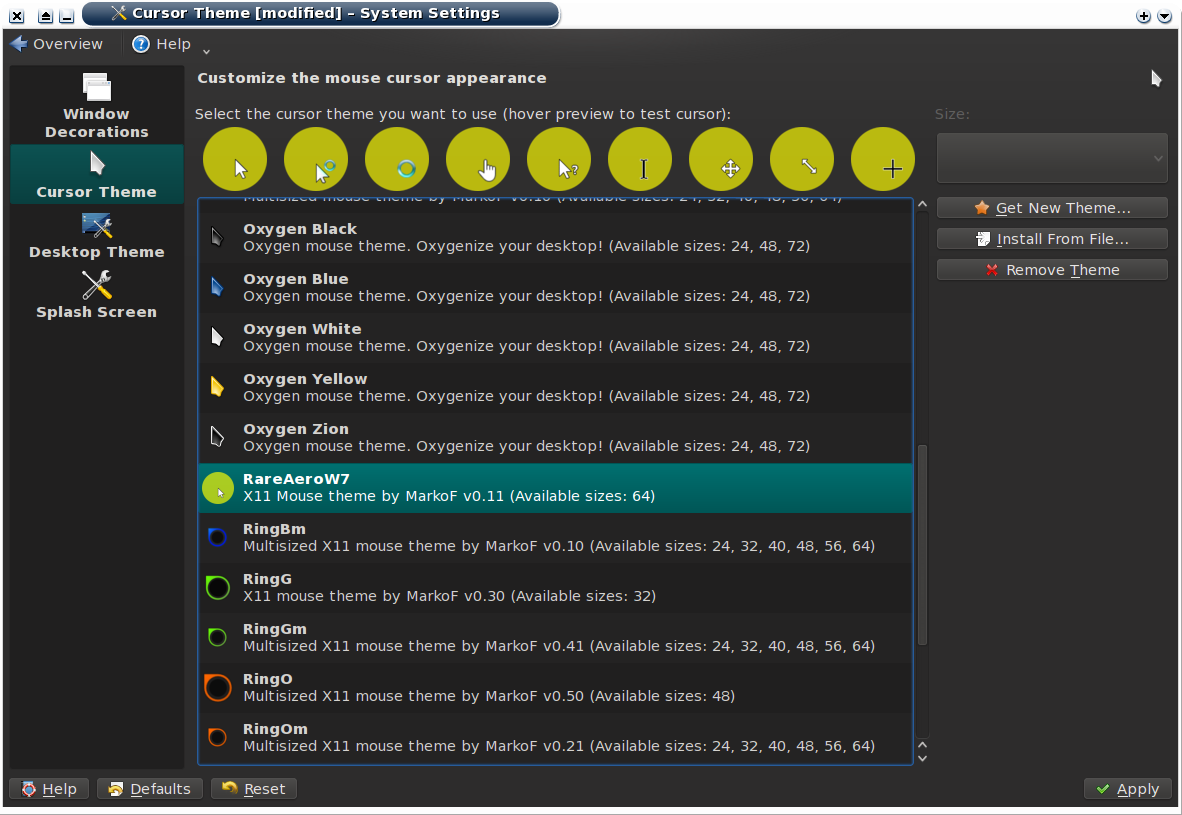Go back to Overview

(57, 44)
